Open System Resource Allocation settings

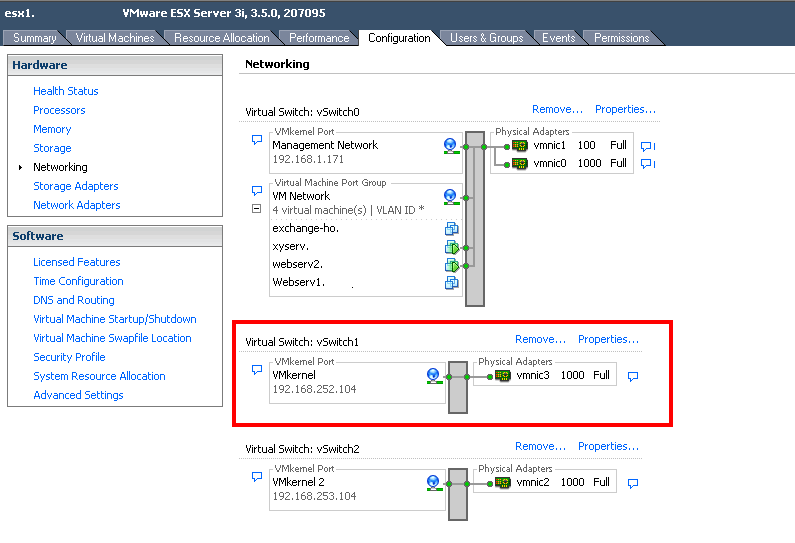coord(99,376)
